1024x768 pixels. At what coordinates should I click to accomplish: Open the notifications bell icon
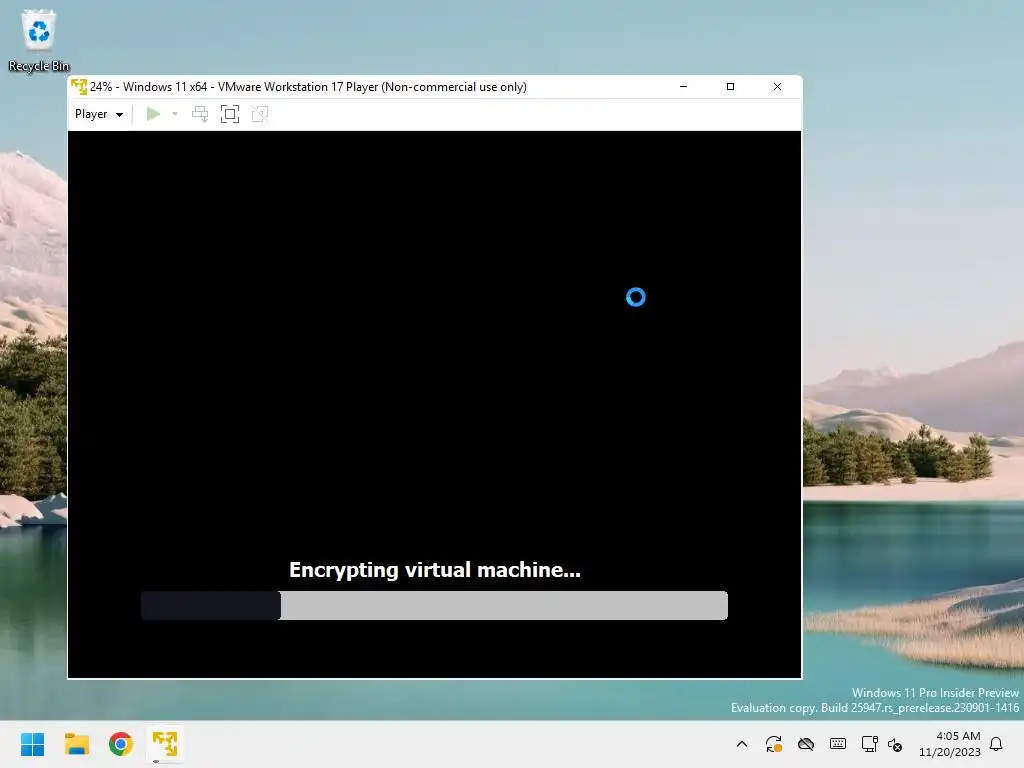click(x=997, y=744)
